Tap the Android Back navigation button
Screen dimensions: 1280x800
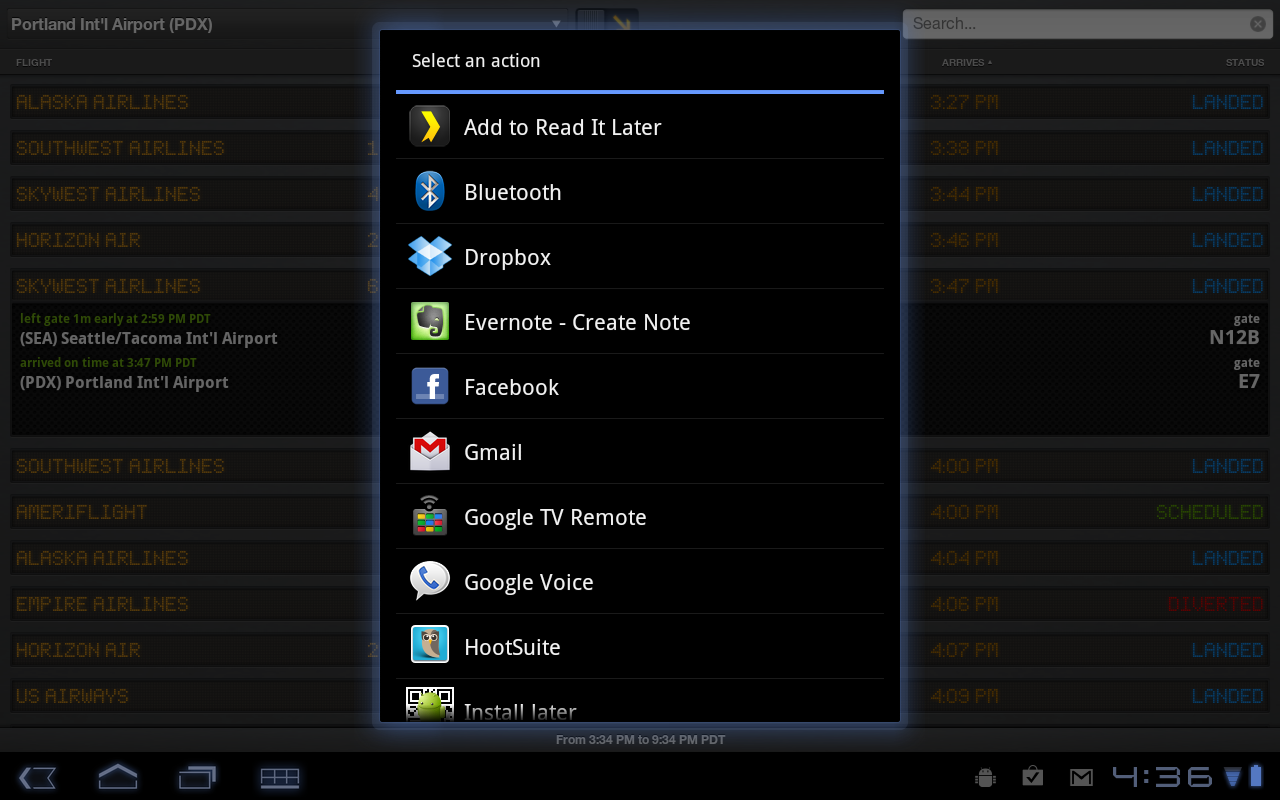coord(37,777)
